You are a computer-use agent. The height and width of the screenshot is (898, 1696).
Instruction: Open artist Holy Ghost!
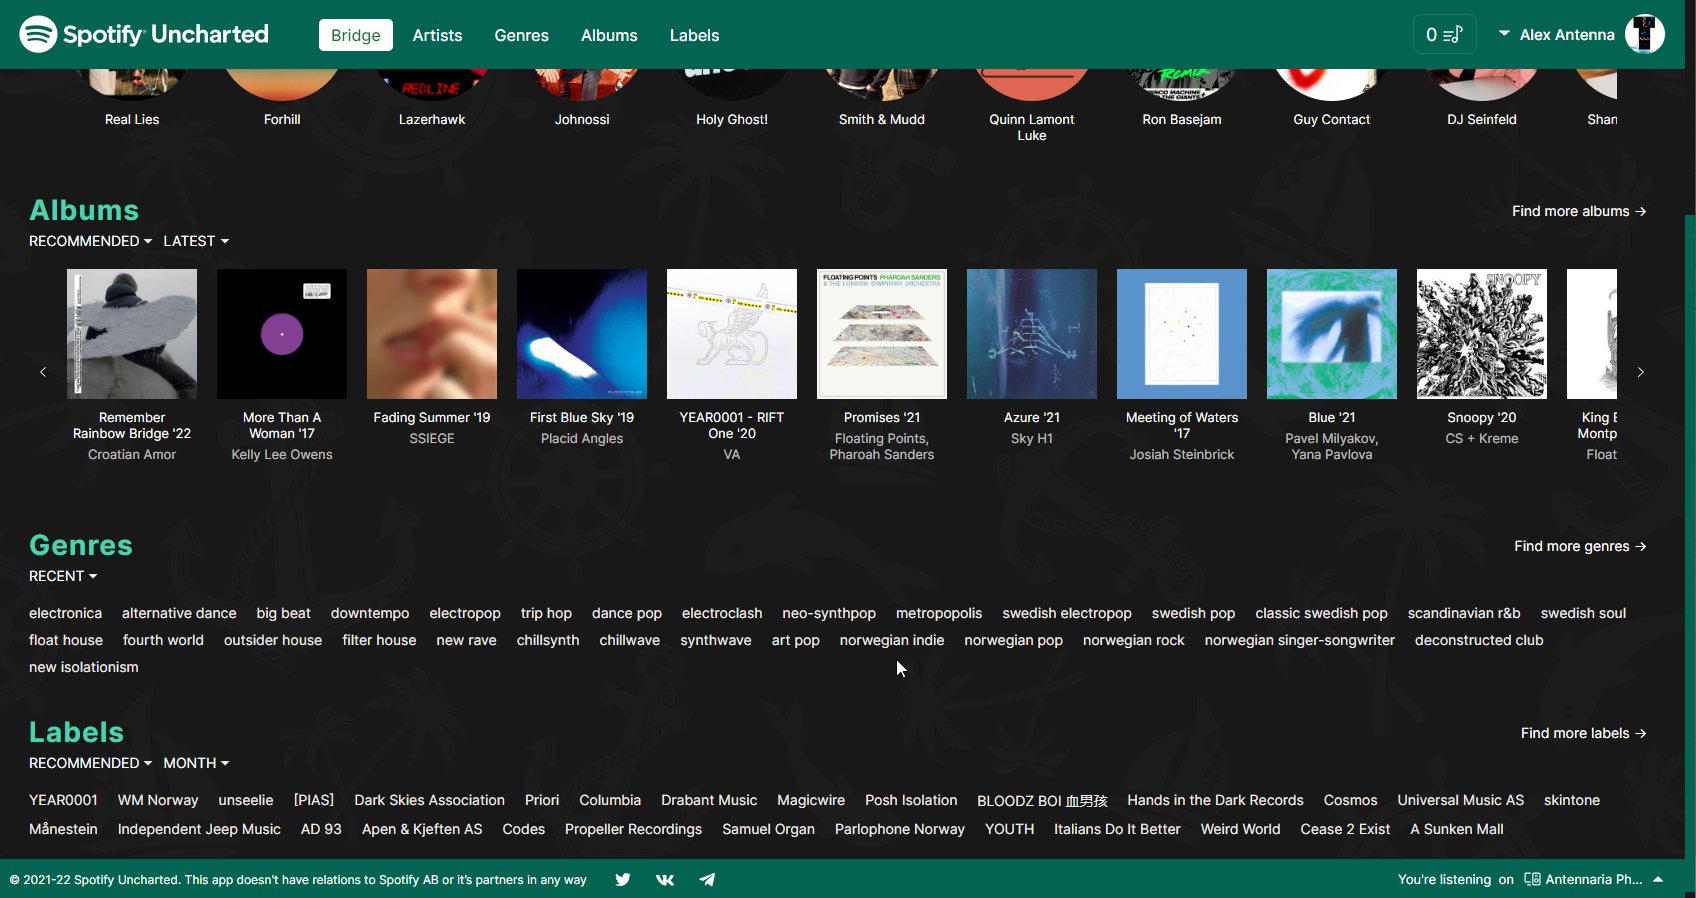point(732,119)
